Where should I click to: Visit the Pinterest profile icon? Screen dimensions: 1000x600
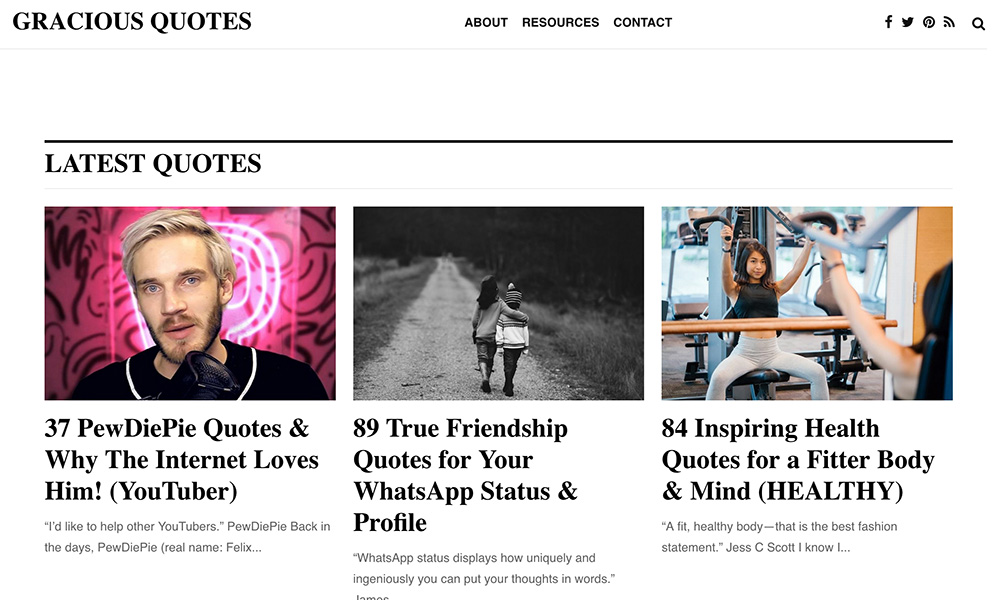click(929, 22)
